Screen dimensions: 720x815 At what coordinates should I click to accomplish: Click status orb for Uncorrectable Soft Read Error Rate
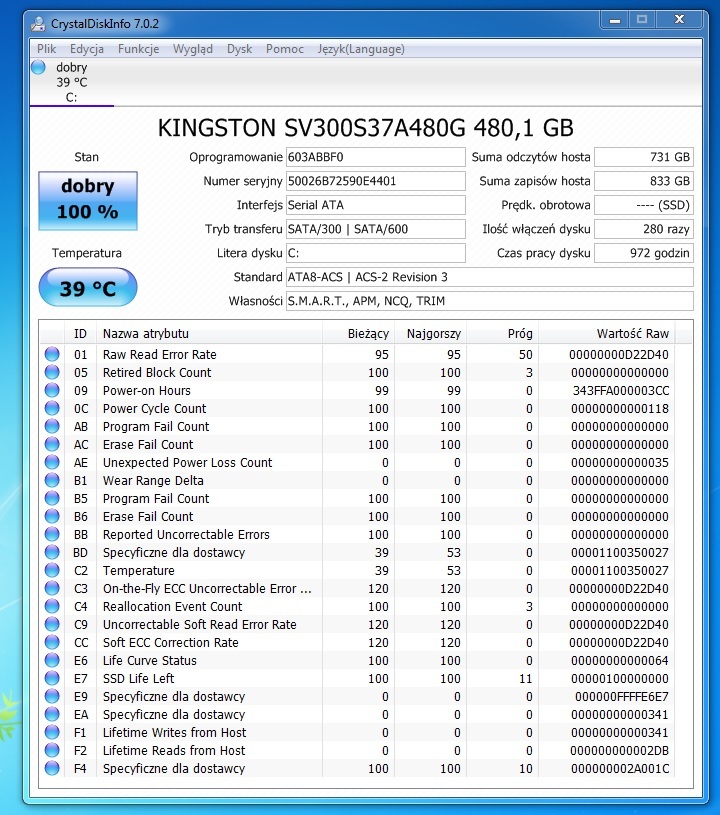click(52, 624)
